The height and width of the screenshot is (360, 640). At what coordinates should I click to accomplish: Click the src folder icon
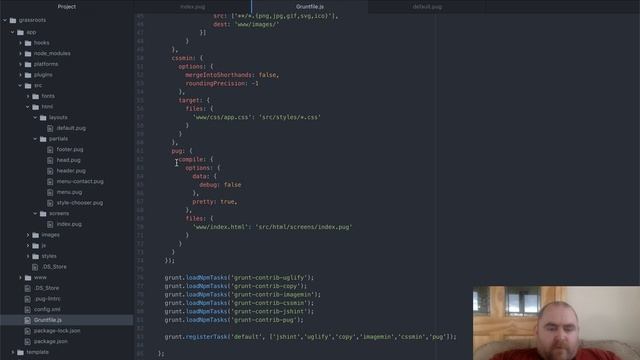coord(28,85)
